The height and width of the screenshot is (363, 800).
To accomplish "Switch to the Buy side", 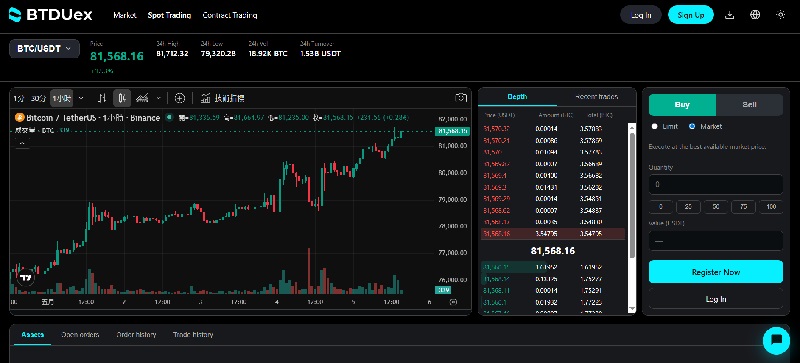I will 682,105.
